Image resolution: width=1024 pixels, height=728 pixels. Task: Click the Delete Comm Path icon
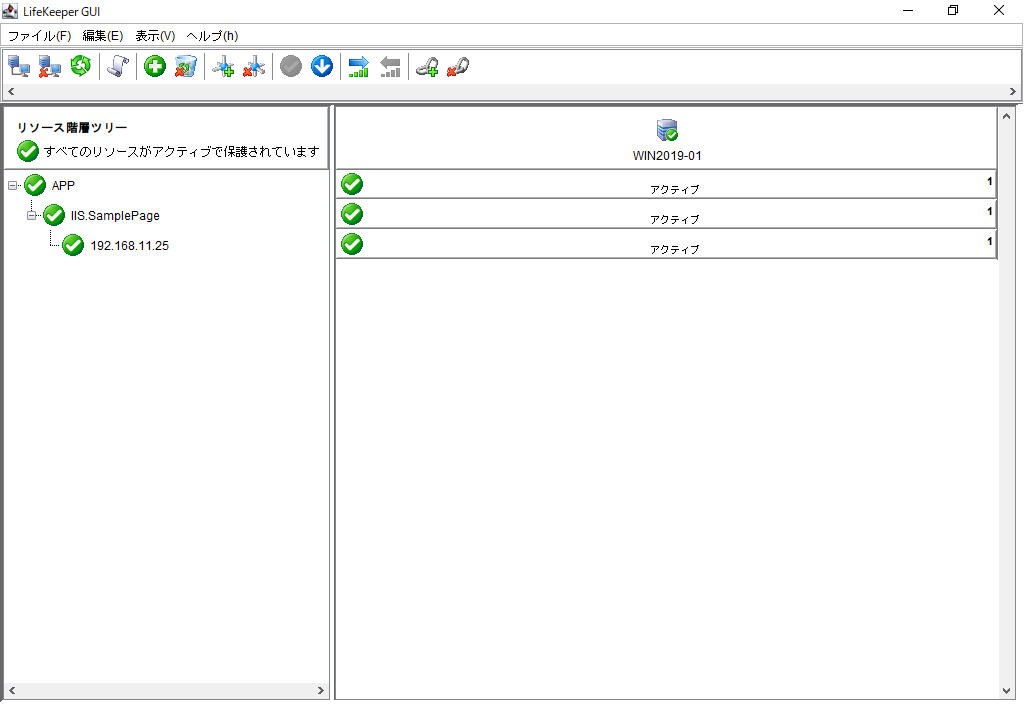click(254, 67)
